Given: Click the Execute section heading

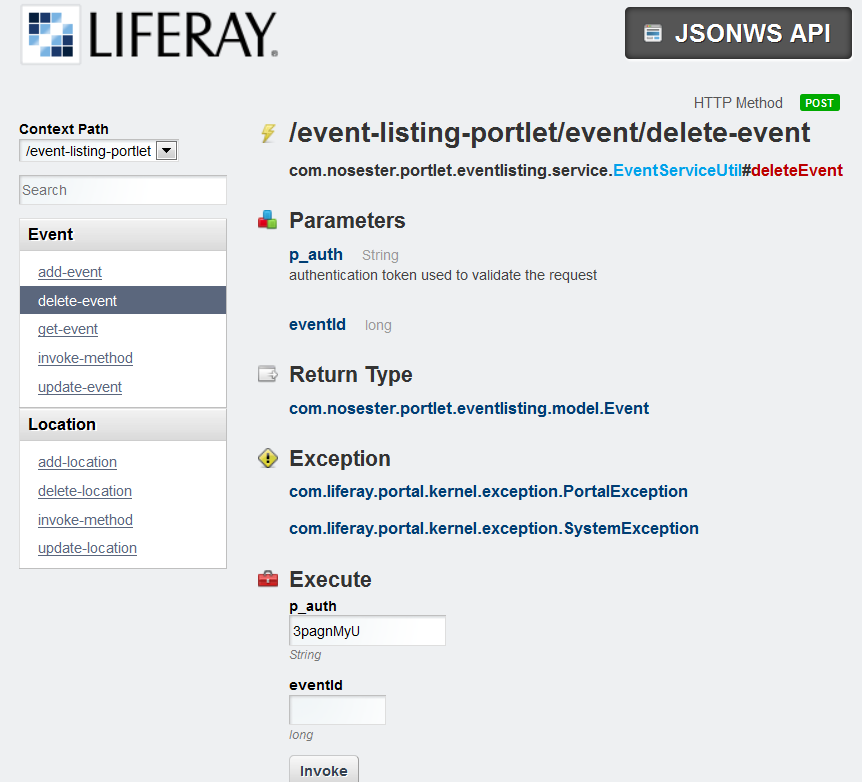Looking at the screenshot, I should (330, 579).
